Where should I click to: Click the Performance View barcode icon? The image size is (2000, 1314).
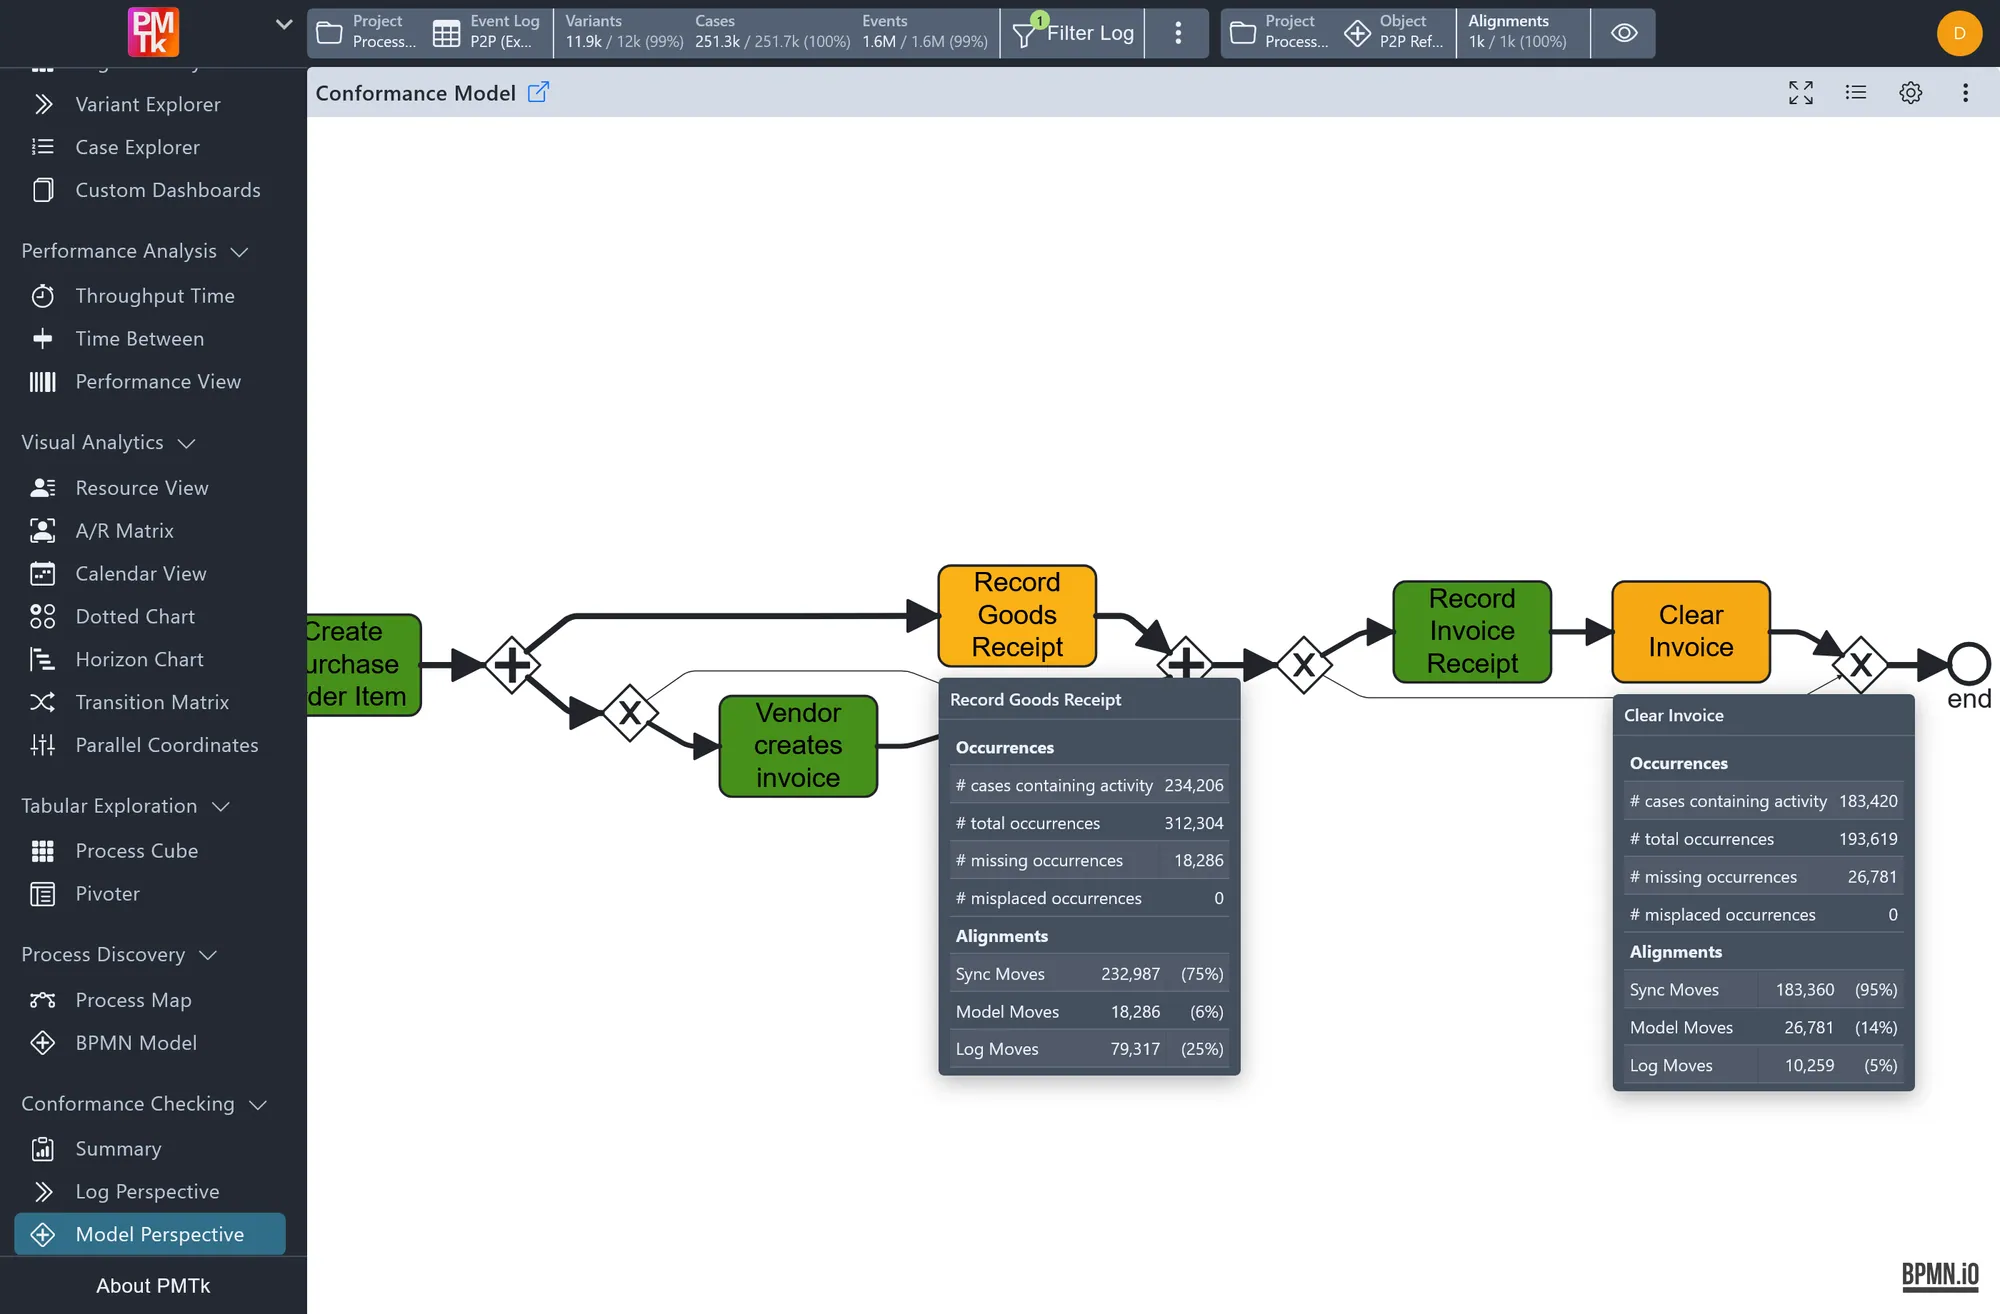point(42,382)
